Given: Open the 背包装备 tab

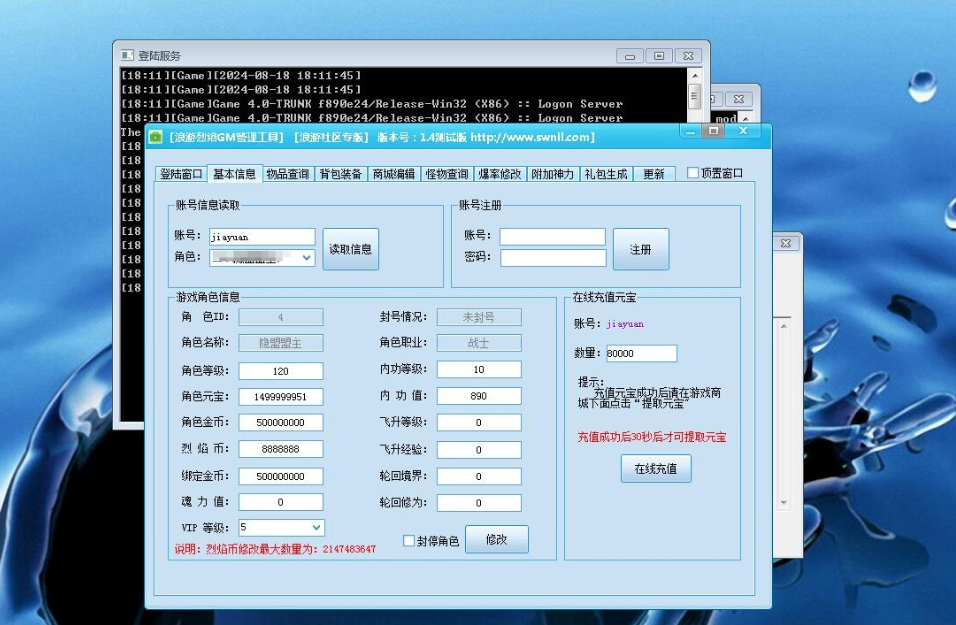Looking at the screenshot, I should coord(341,174).
